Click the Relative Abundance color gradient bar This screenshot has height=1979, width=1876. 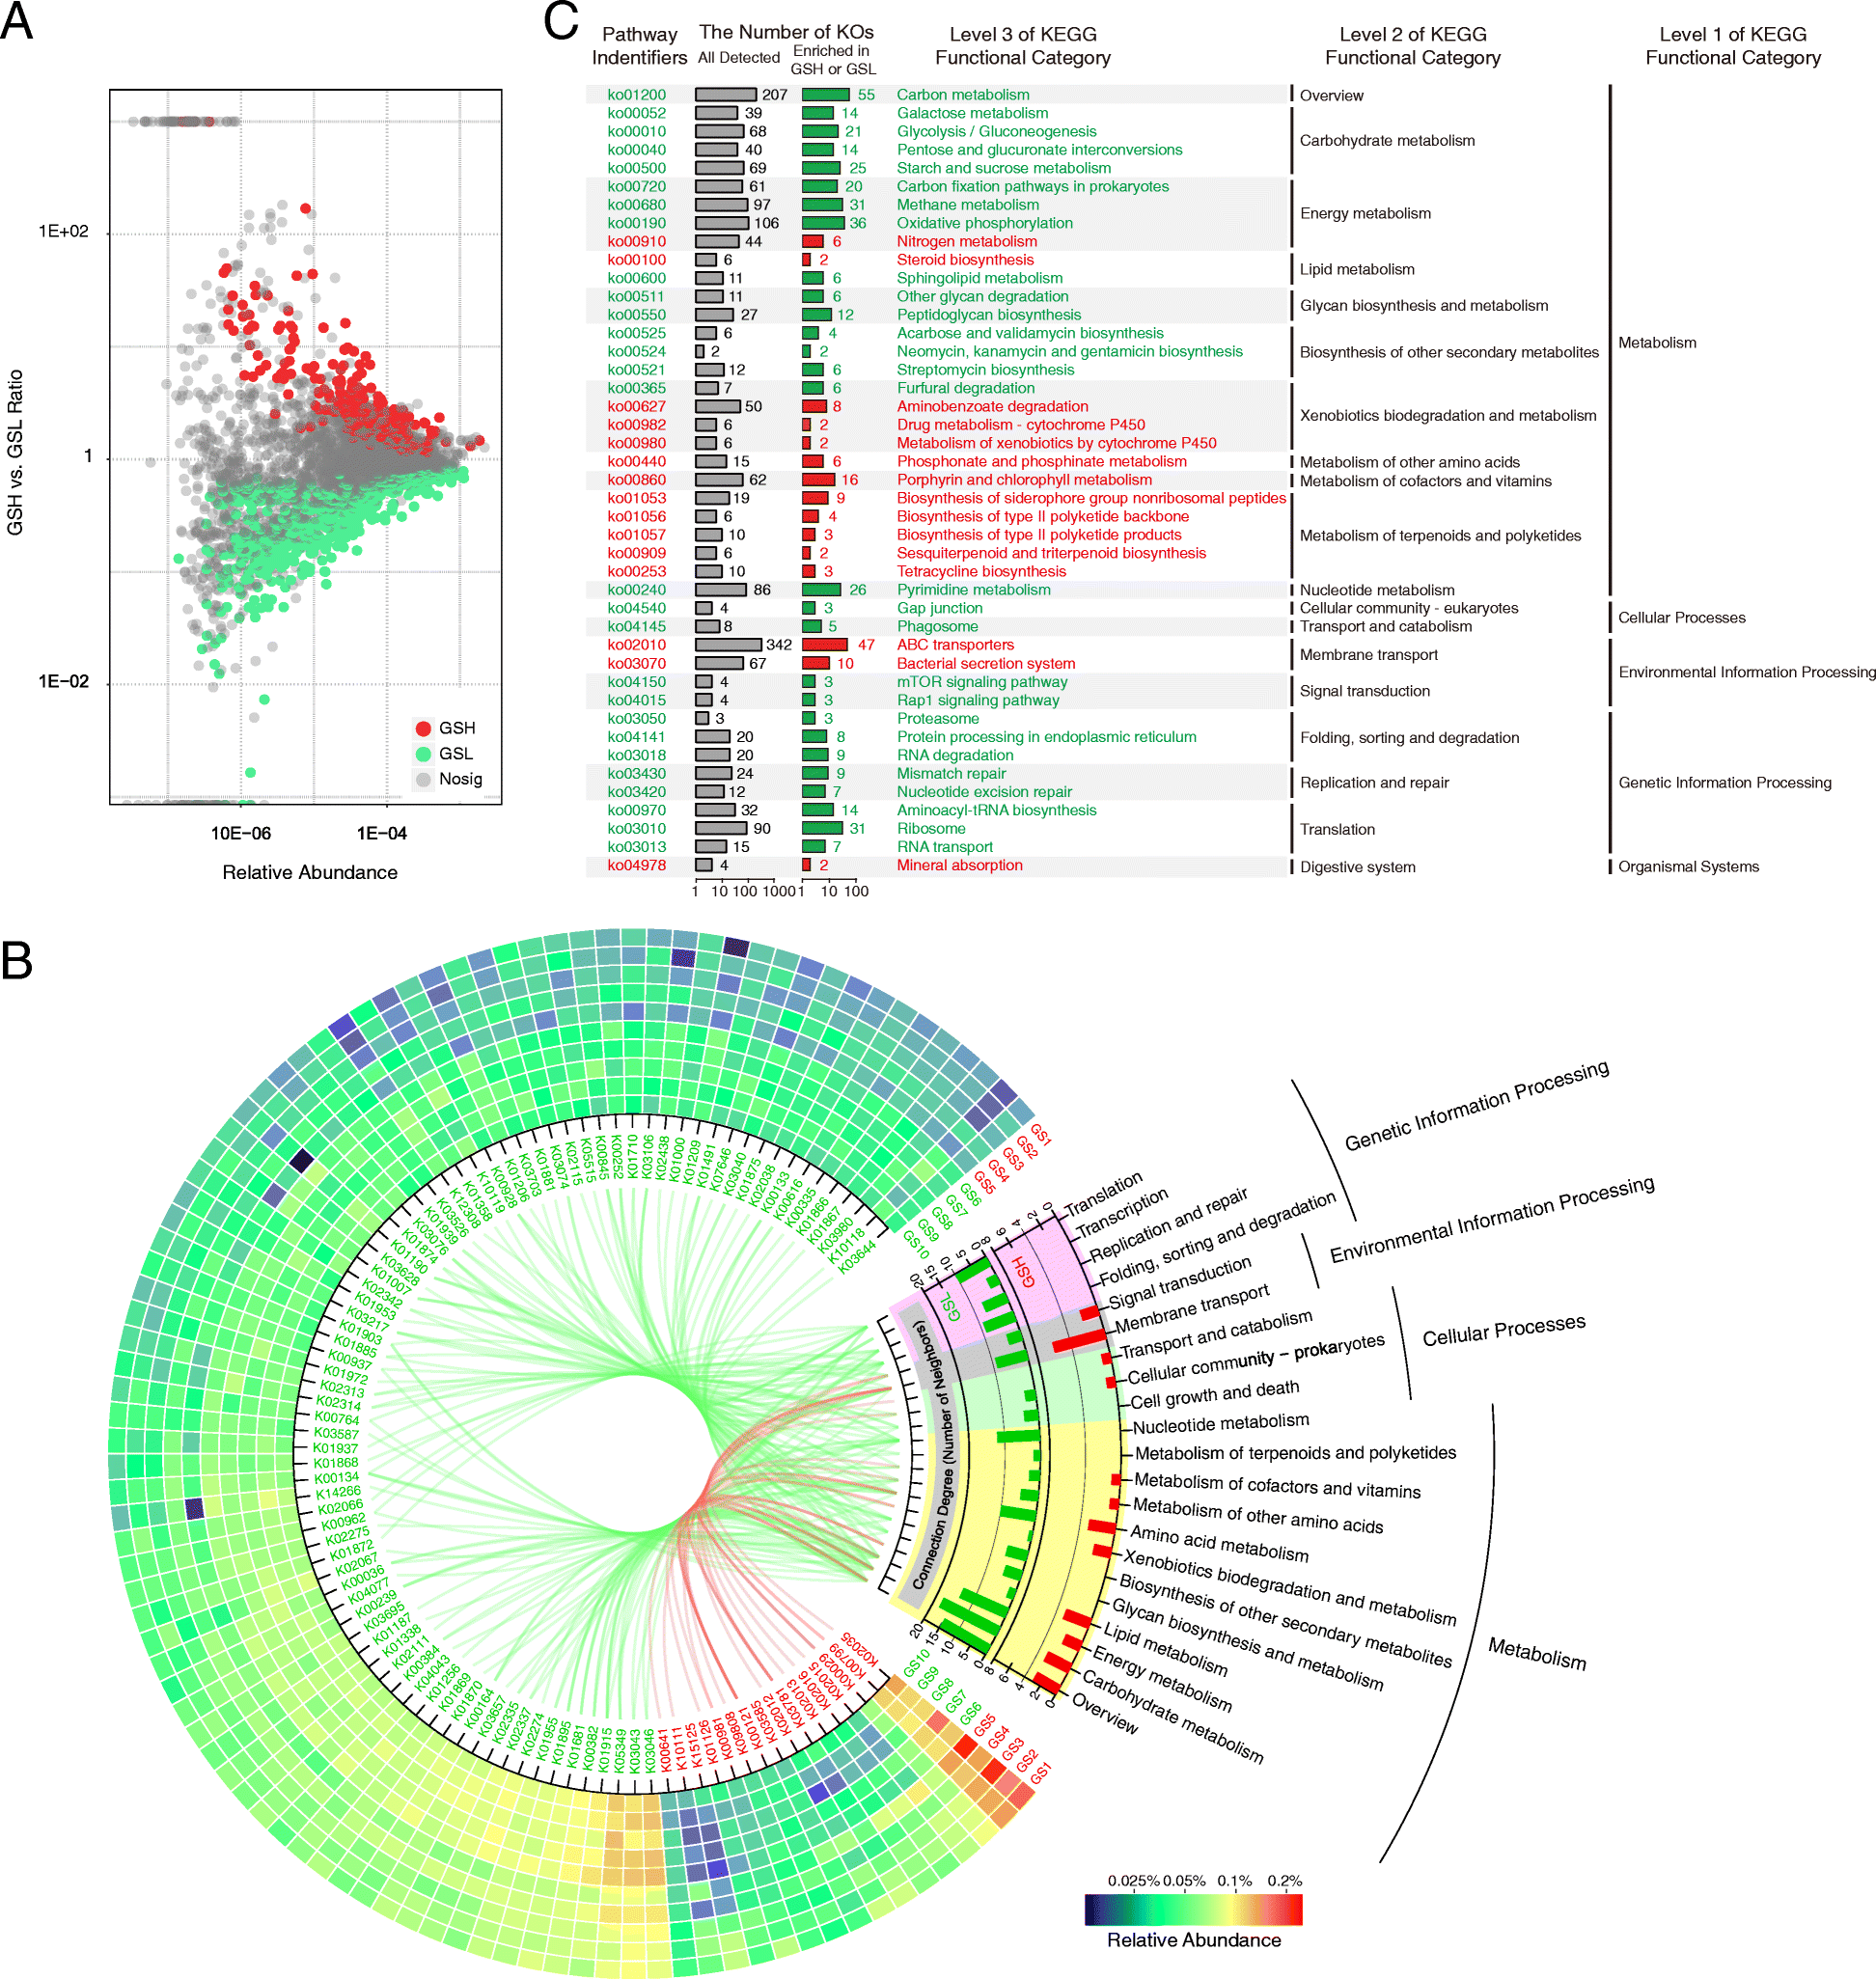1193,1909
